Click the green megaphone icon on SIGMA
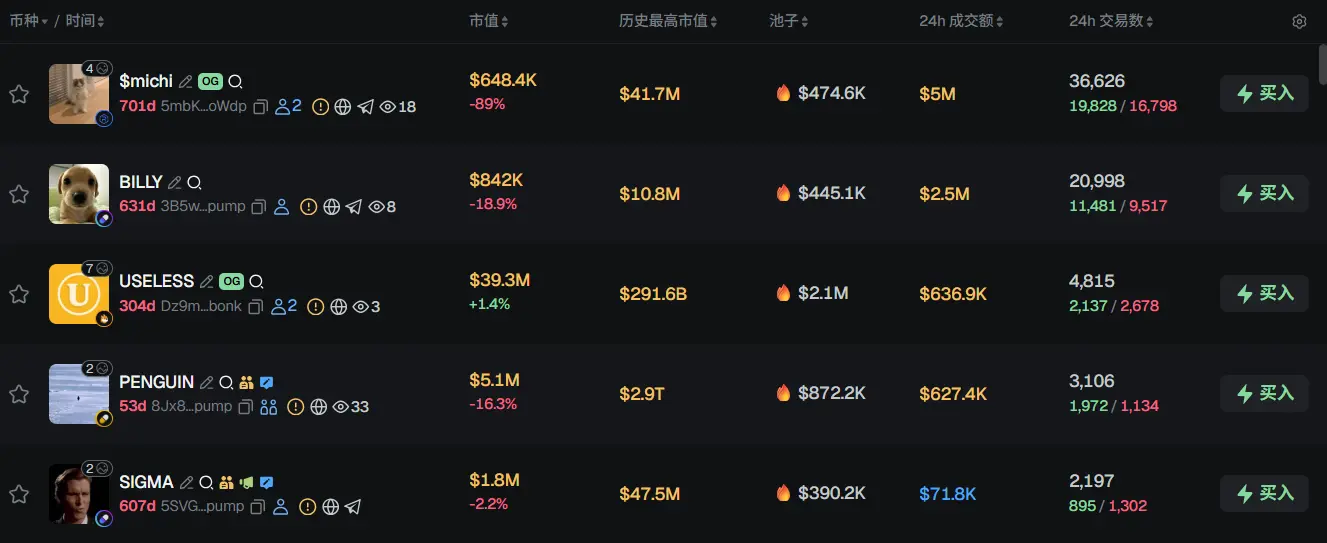This screenshot has height=543, width=1327. pos(246,482)
